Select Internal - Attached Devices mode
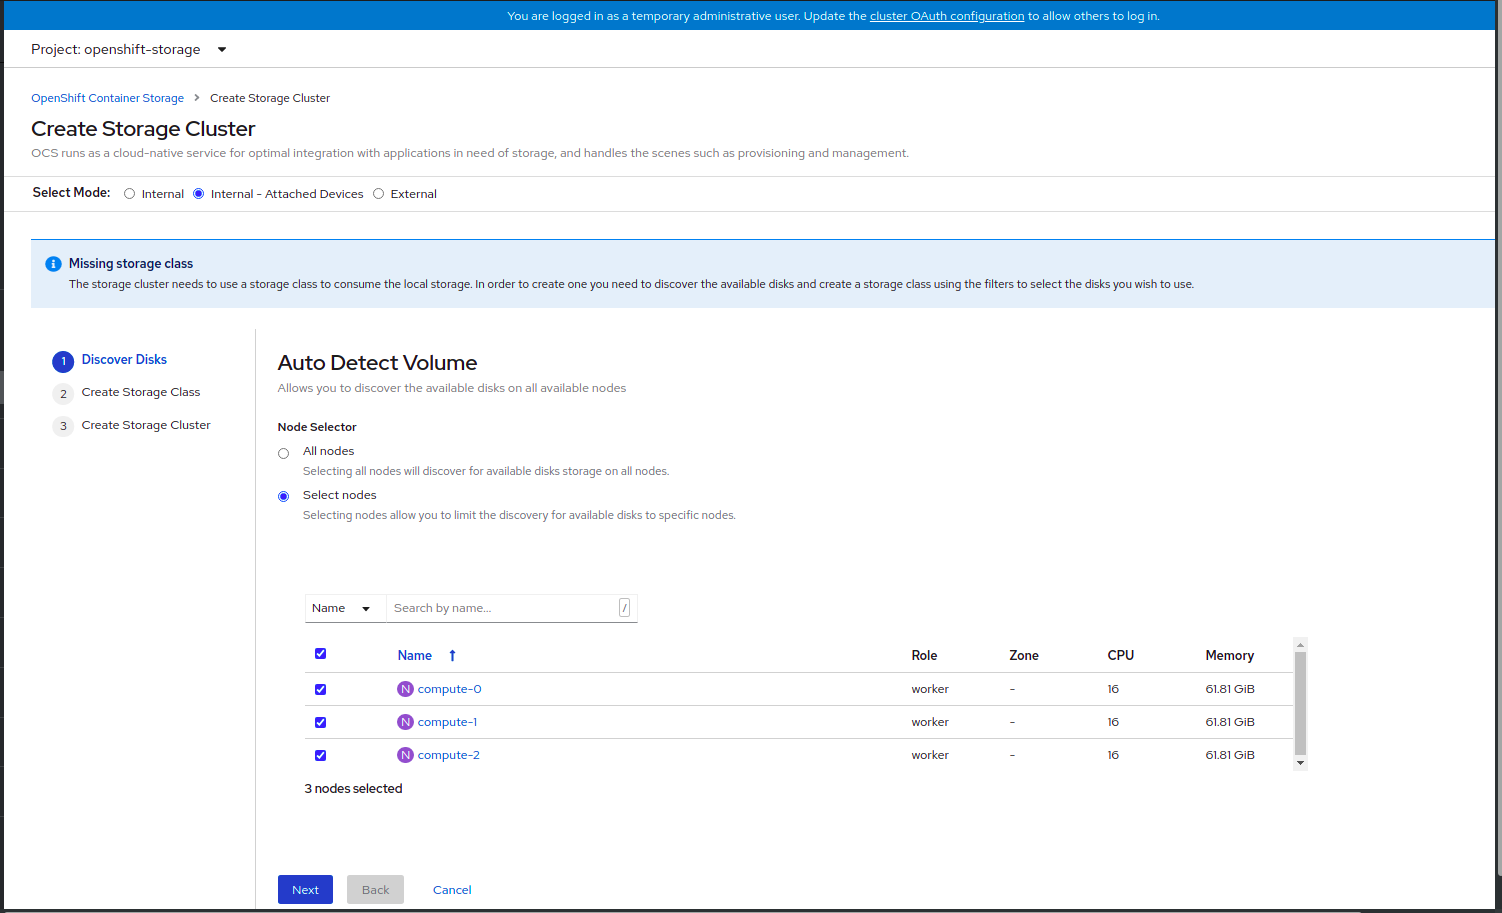Viewport: 1502px width, 913px height. [x=198, y=194]
